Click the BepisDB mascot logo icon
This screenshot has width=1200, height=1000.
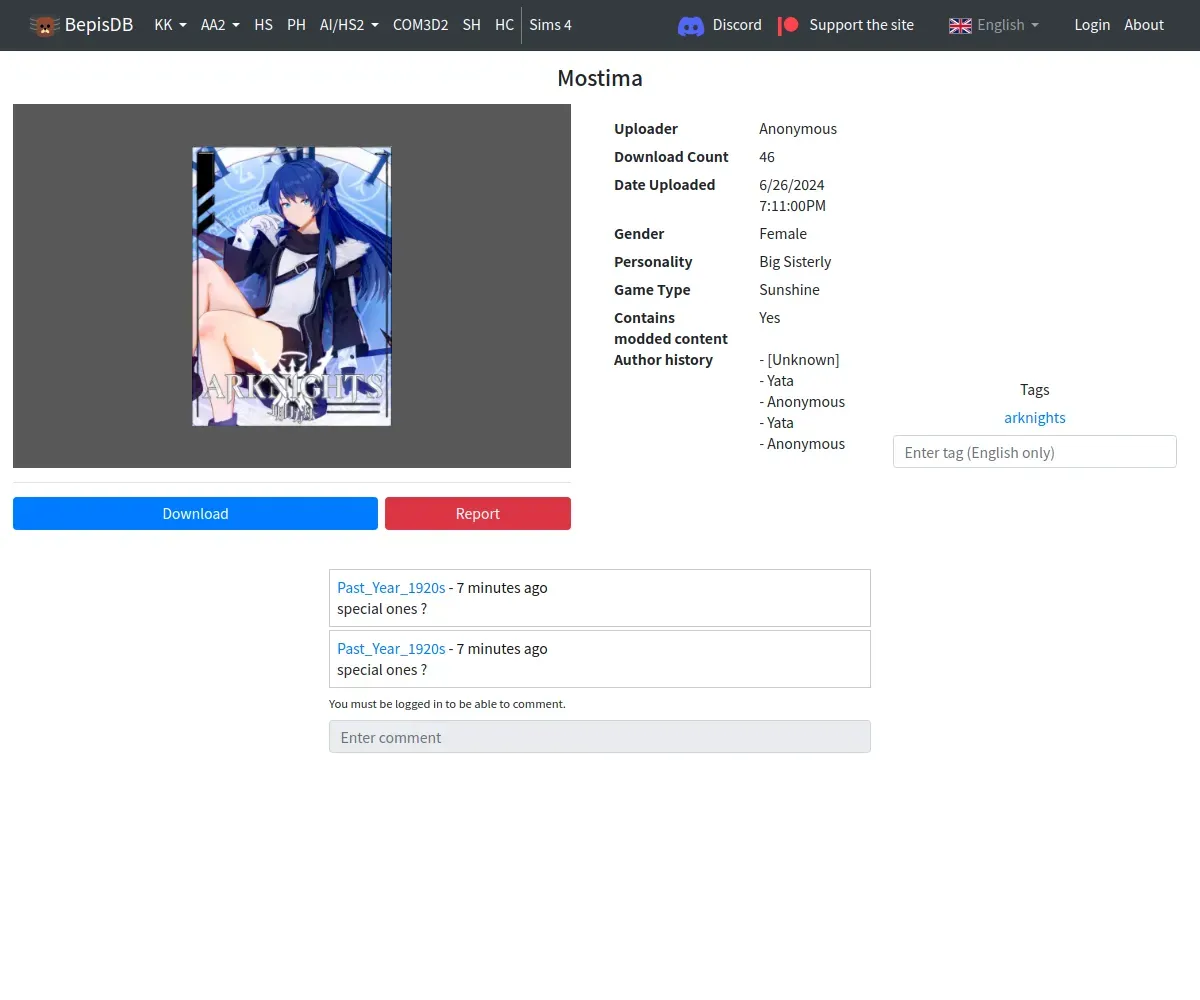(x=44, y=25)
